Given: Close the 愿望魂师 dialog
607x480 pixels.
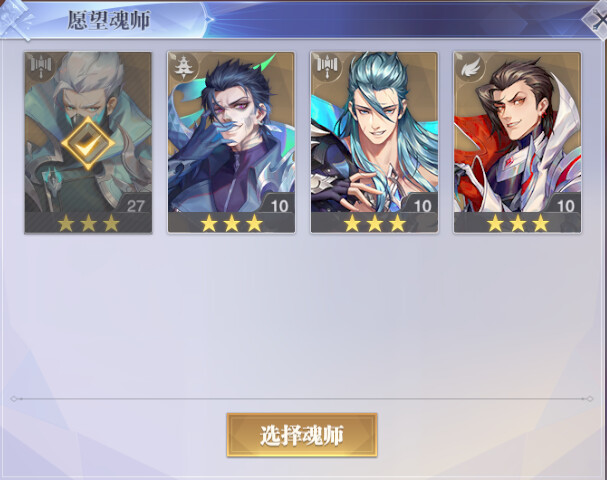Looking at the screenshot, I should 597,19.
